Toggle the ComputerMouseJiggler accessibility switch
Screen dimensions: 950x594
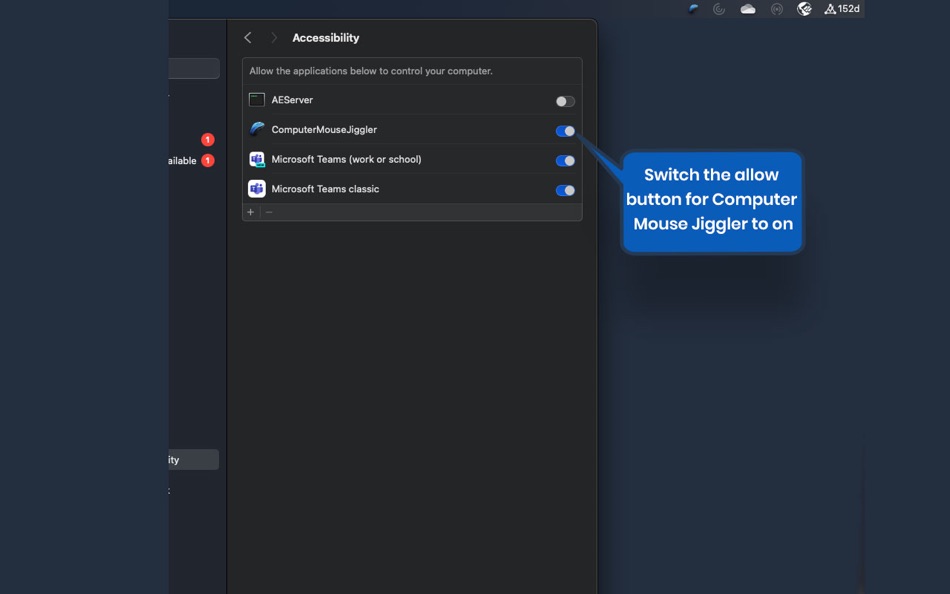pos(565,131)
